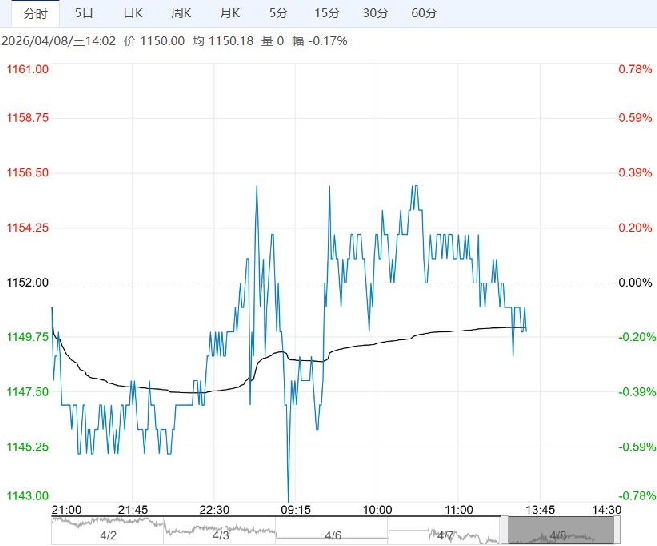Select the 5分 five-minute interval tab
Viewport: 657px width, 546px height.
click(x=277, y=13)
